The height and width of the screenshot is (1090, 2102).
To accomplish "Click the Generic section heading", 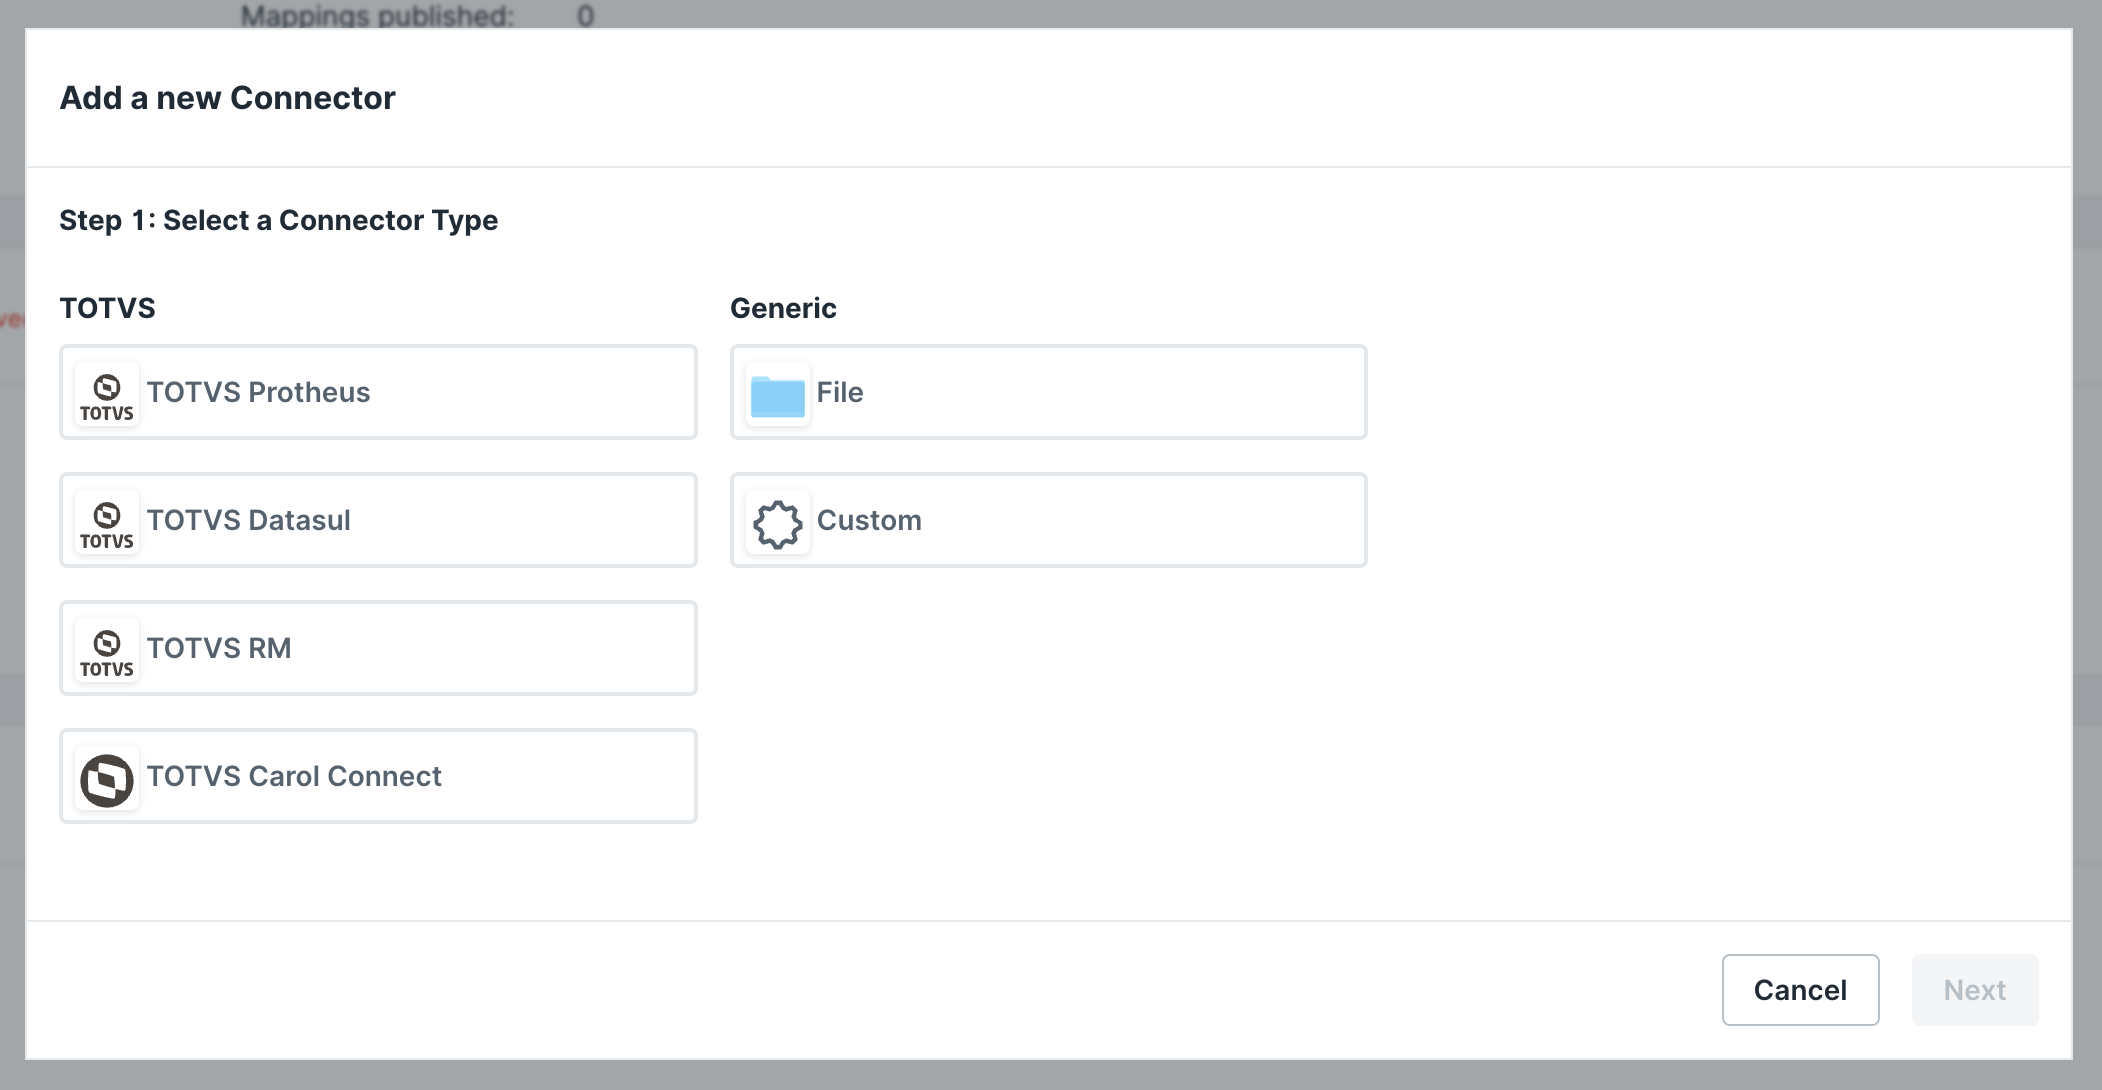I will tap(784, 308).
